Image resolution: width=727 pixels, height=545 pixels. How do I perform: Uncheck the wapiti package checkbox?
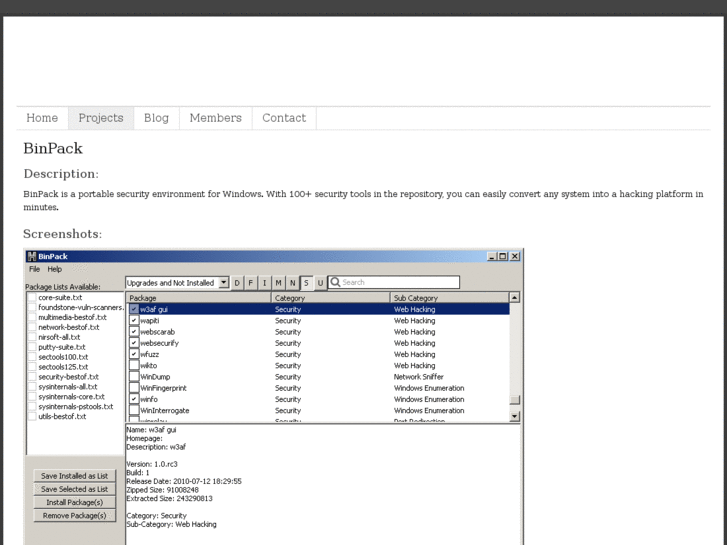(134, 321)
